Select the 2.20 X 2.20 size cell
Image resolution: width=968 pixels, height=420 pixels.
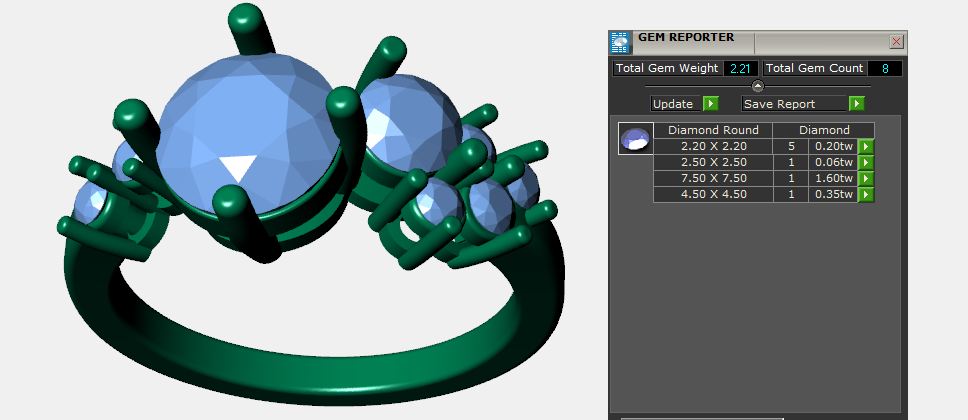(713, 146)
